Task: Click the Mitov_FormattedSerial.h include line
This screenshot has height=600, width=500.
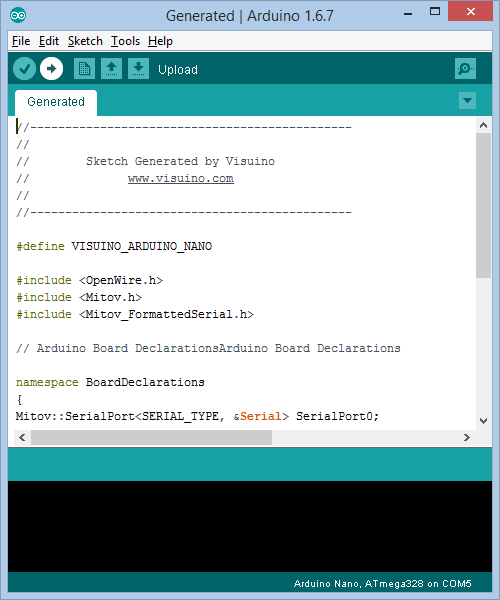Action: tap(135, 314)
